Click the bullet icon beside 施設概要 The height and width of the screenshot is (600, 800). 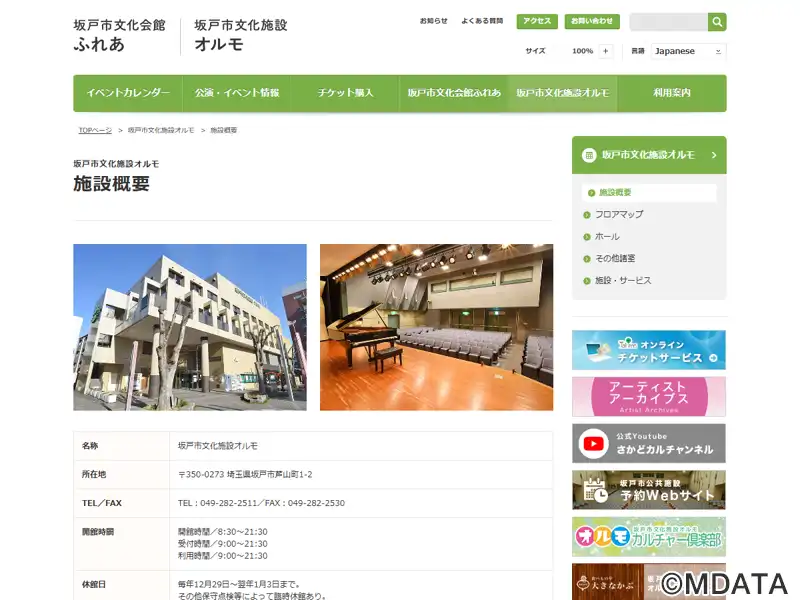[591, 193]
